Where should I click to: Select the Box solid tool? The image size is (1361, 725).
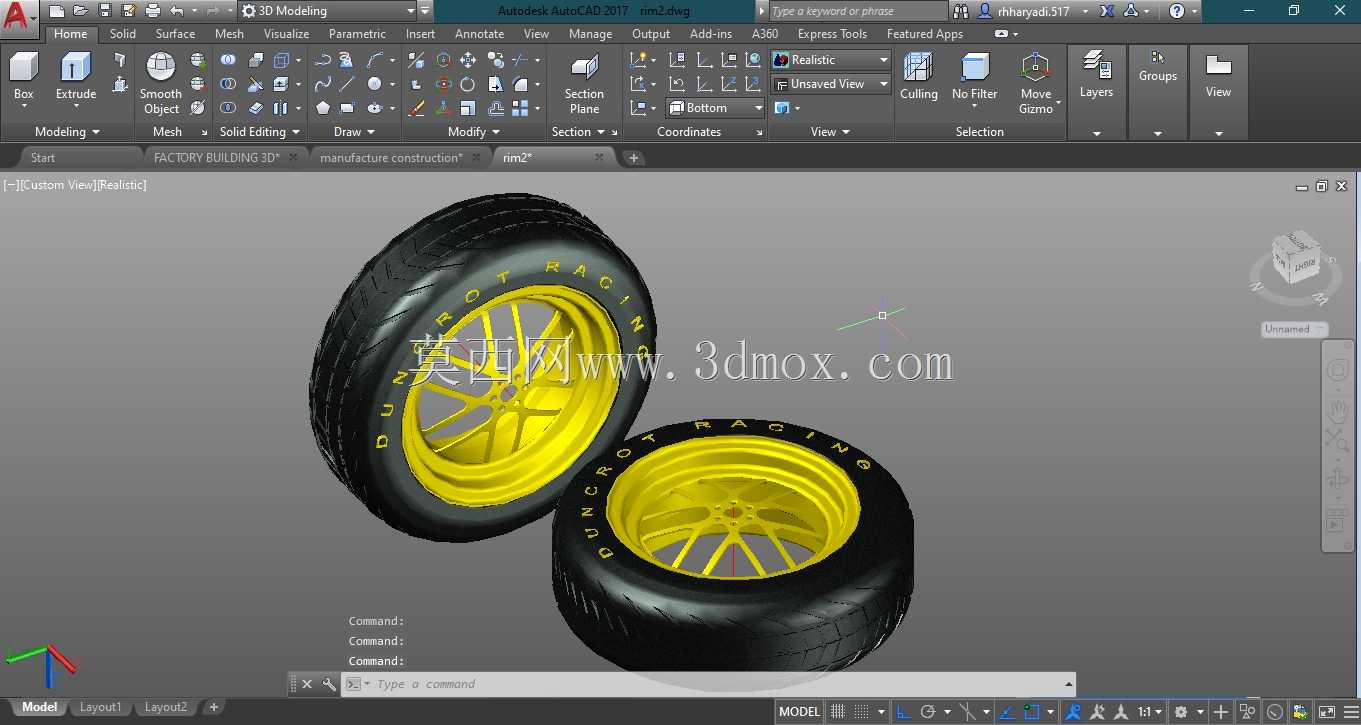pos(23,78)
